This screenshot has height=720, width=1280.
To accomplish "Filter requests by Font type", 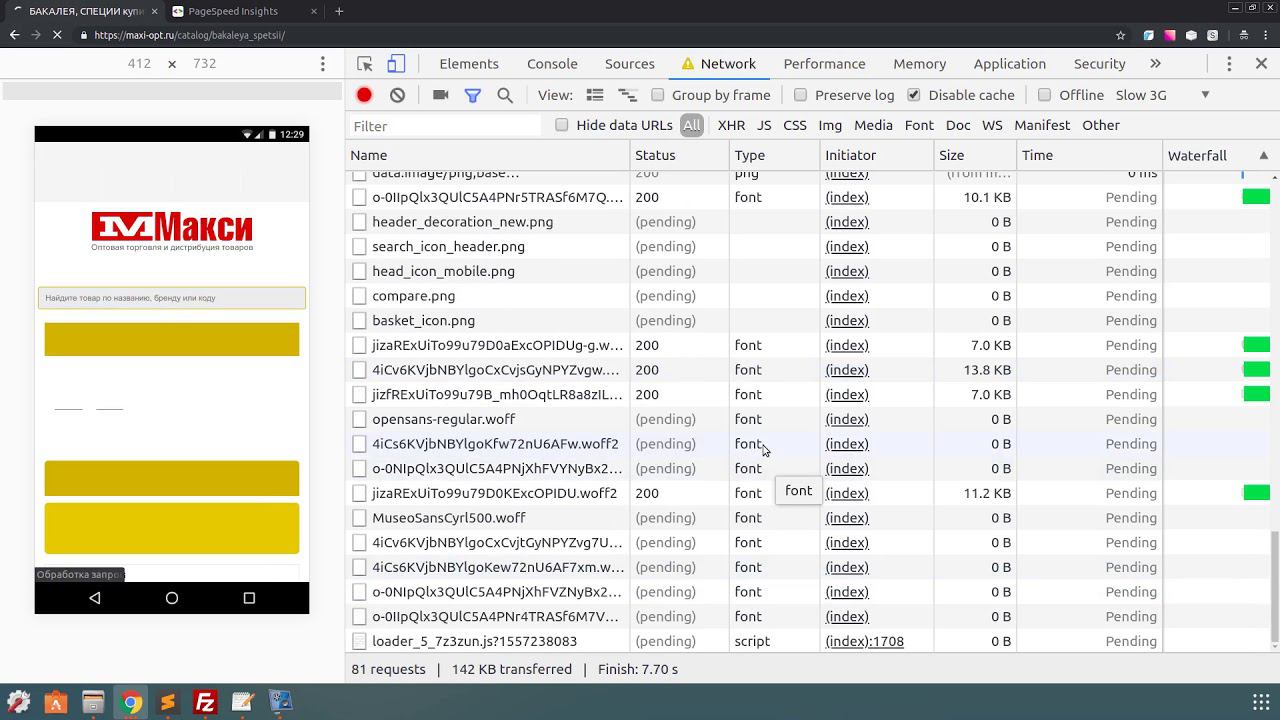I will tap(919, 125).
